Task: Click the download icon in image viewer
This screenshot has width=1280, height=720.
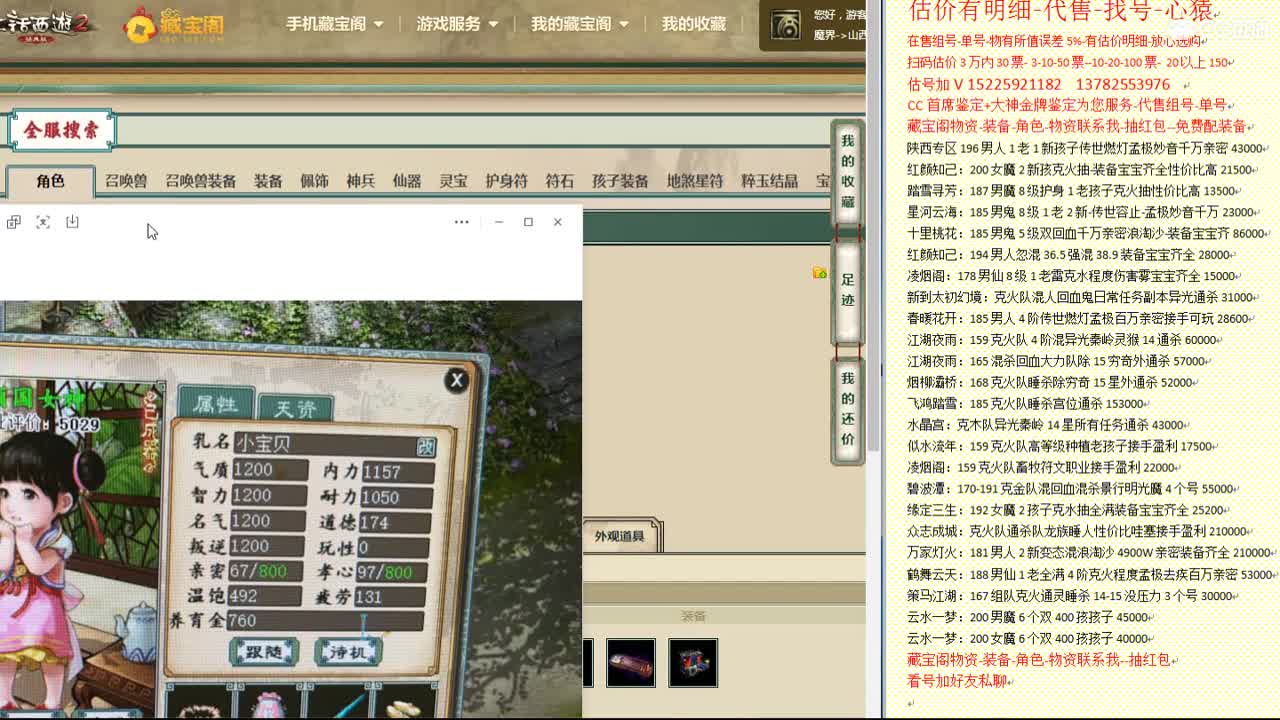Action: tap(72, 222)
